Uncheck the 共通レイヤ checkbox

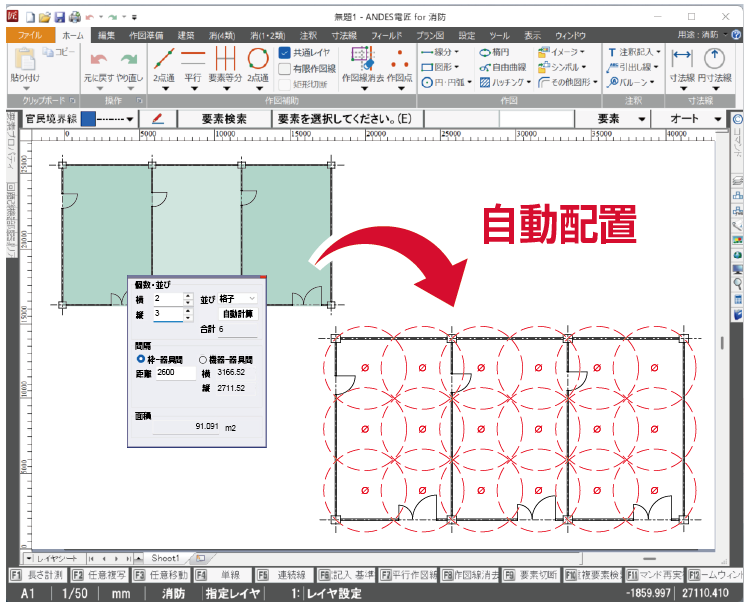click(285, 53)
